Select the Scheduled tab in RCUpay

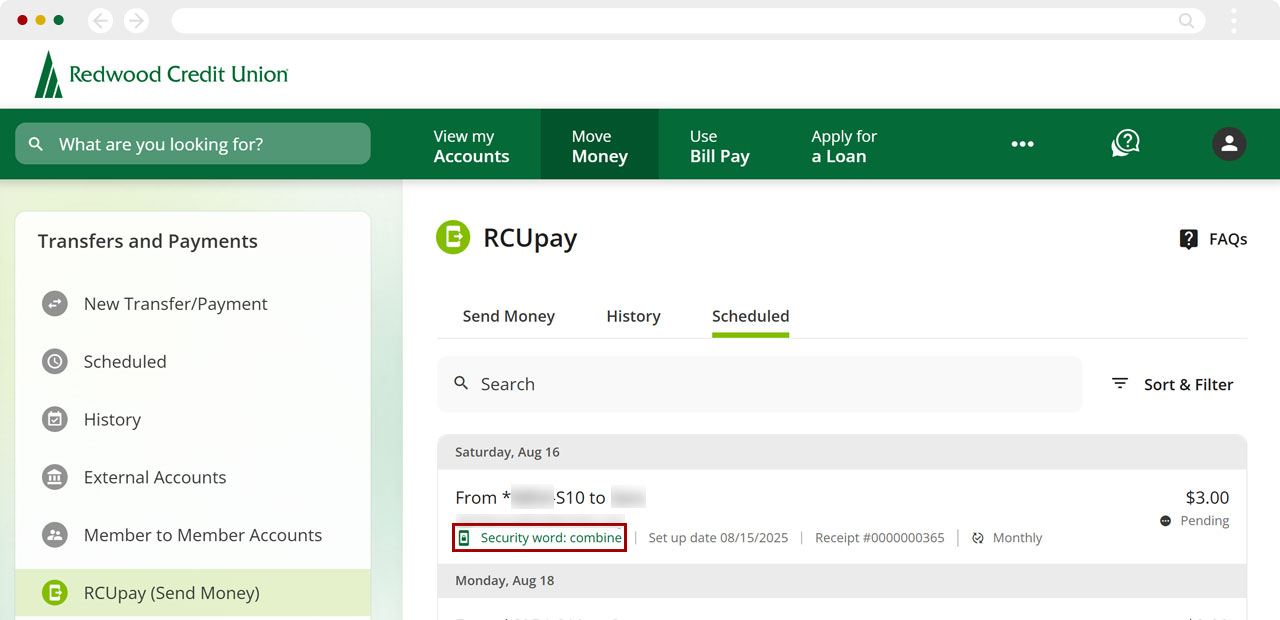(x=751, y=316)
